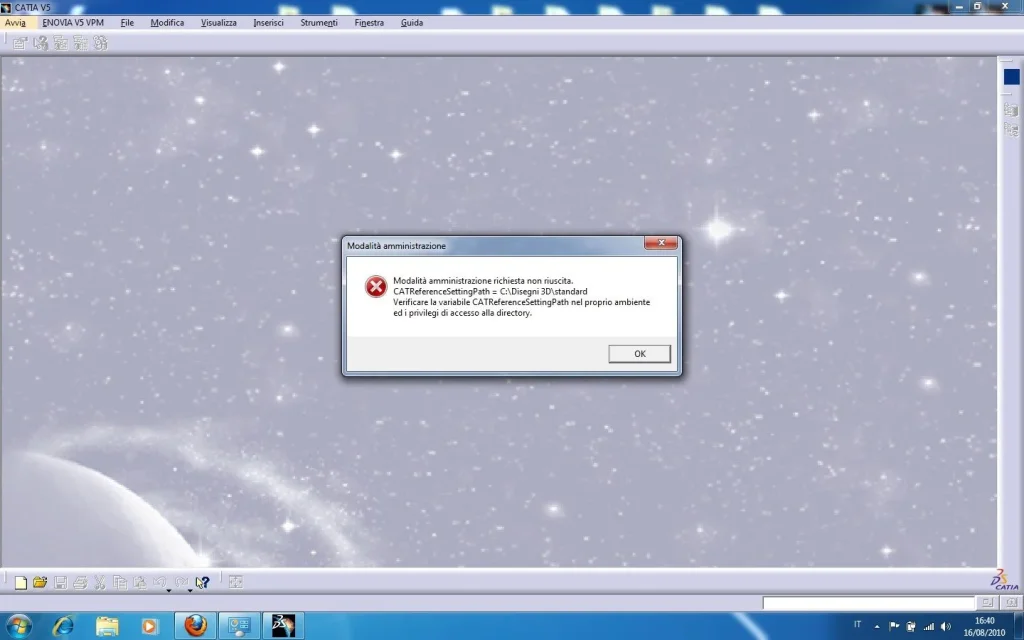Open the Inserisci menu
The image size is (1024, 640).
[x=268, y=22]
